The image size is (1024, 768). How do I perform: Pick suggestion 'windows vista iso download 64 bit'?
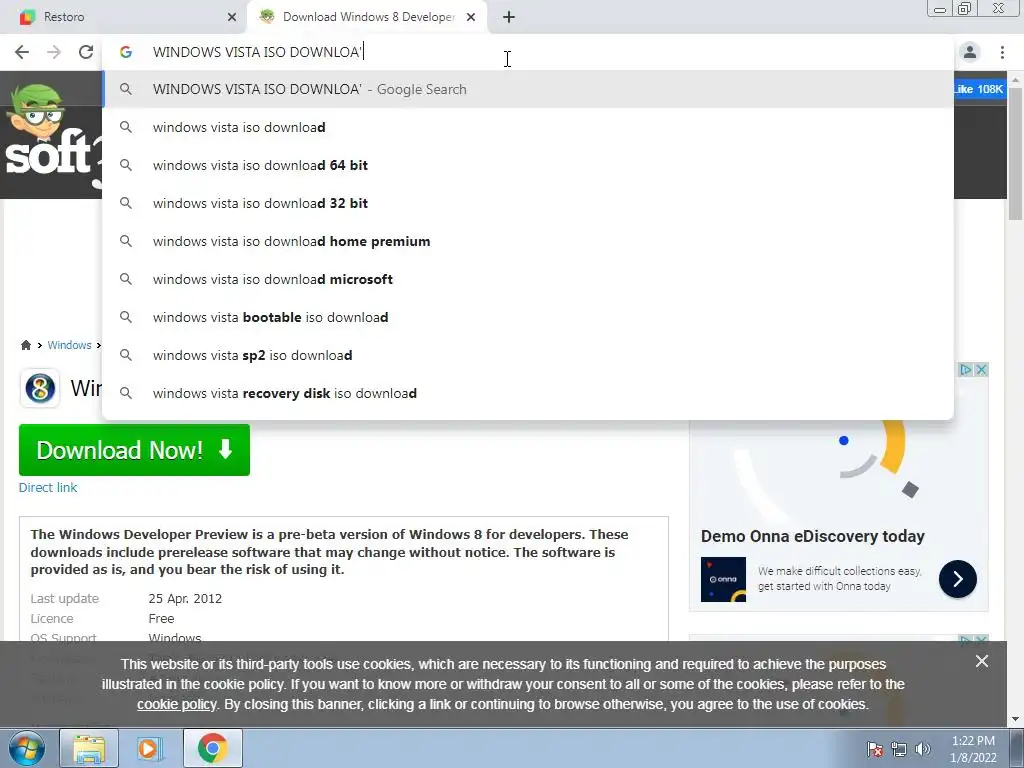click(528, 165)
